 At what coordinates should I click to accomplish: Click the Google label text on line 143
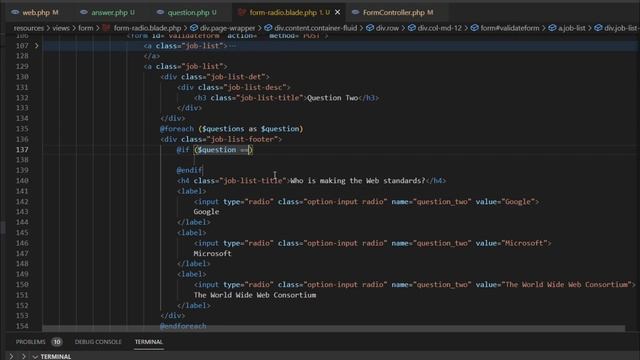coord(206,212)
